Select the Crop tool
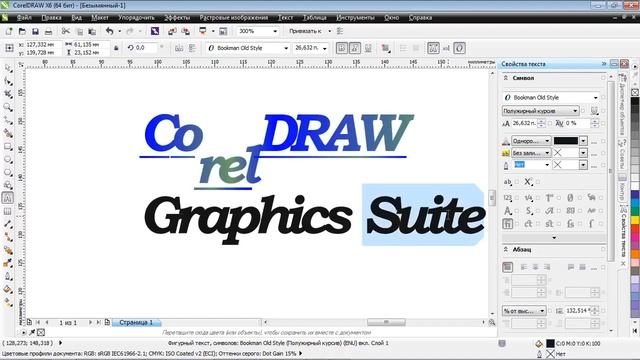 [8, 94]
